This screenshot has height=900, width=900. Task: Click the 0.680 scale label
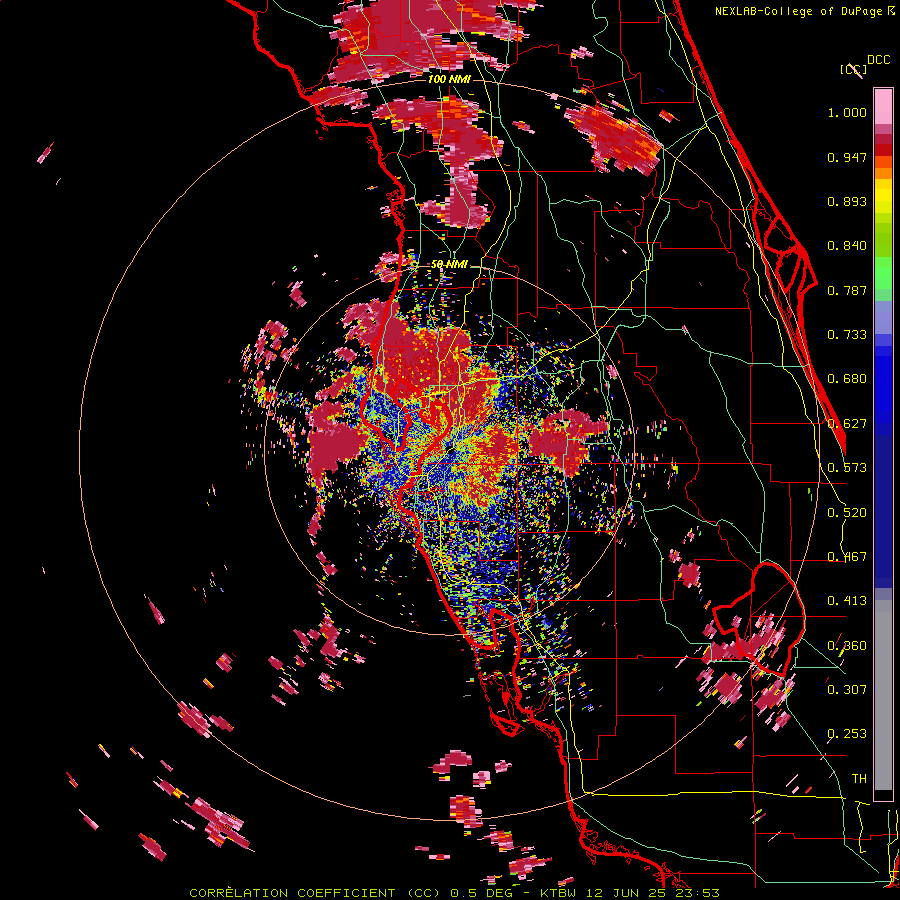847,379
